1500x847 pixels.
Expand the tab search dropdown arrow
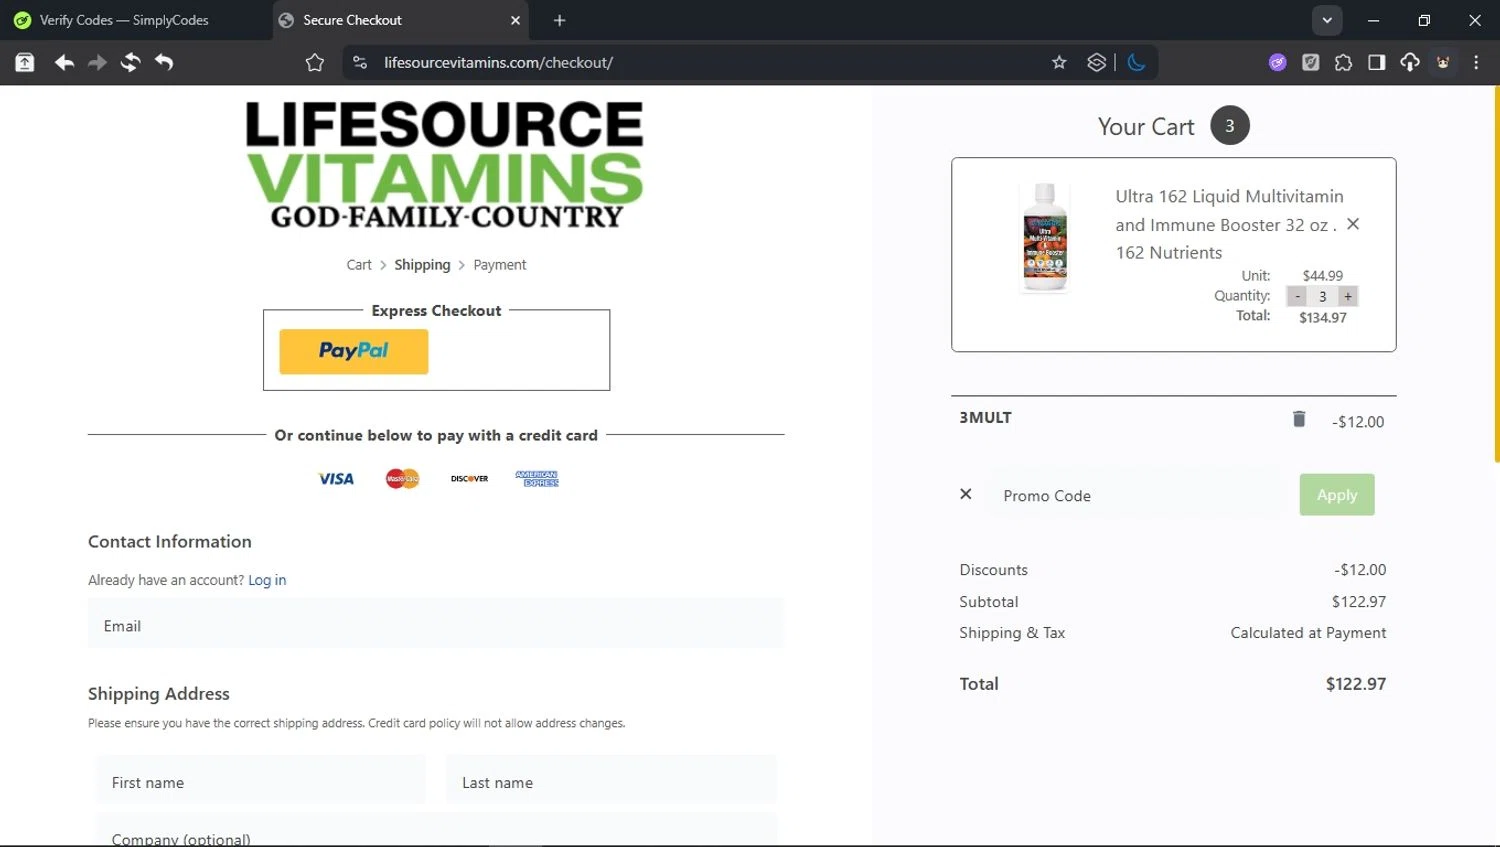1327,20
